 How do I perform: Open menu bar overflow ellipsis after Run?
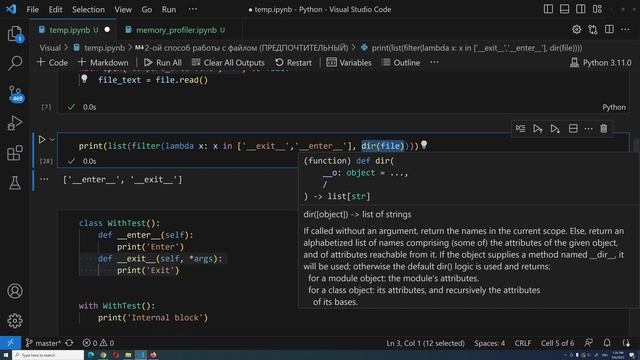point(193,9)
